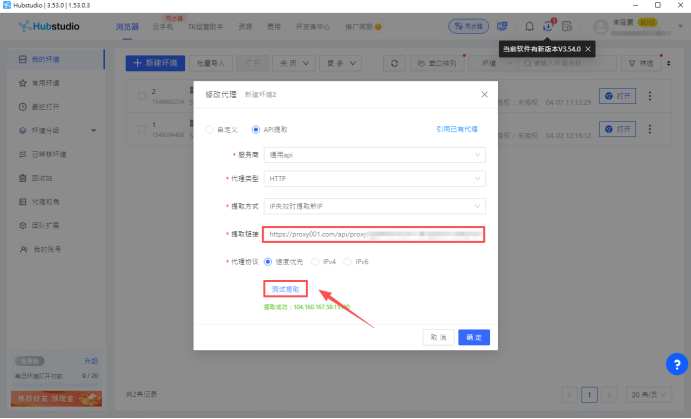
Task: Click the 同步器 button in header
Action: tap(468, 26)
